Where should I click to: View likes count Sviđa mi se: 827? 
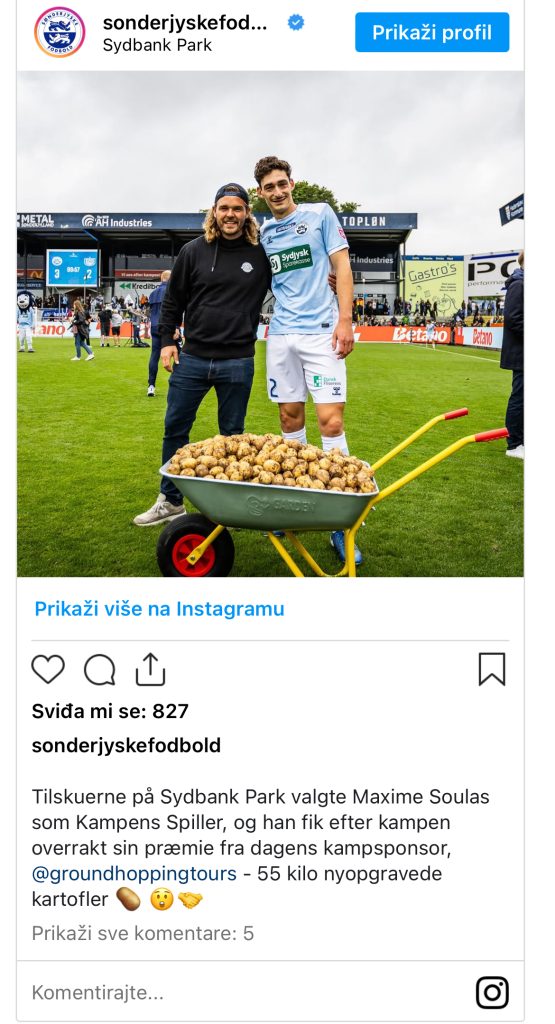tap(110, 711)
